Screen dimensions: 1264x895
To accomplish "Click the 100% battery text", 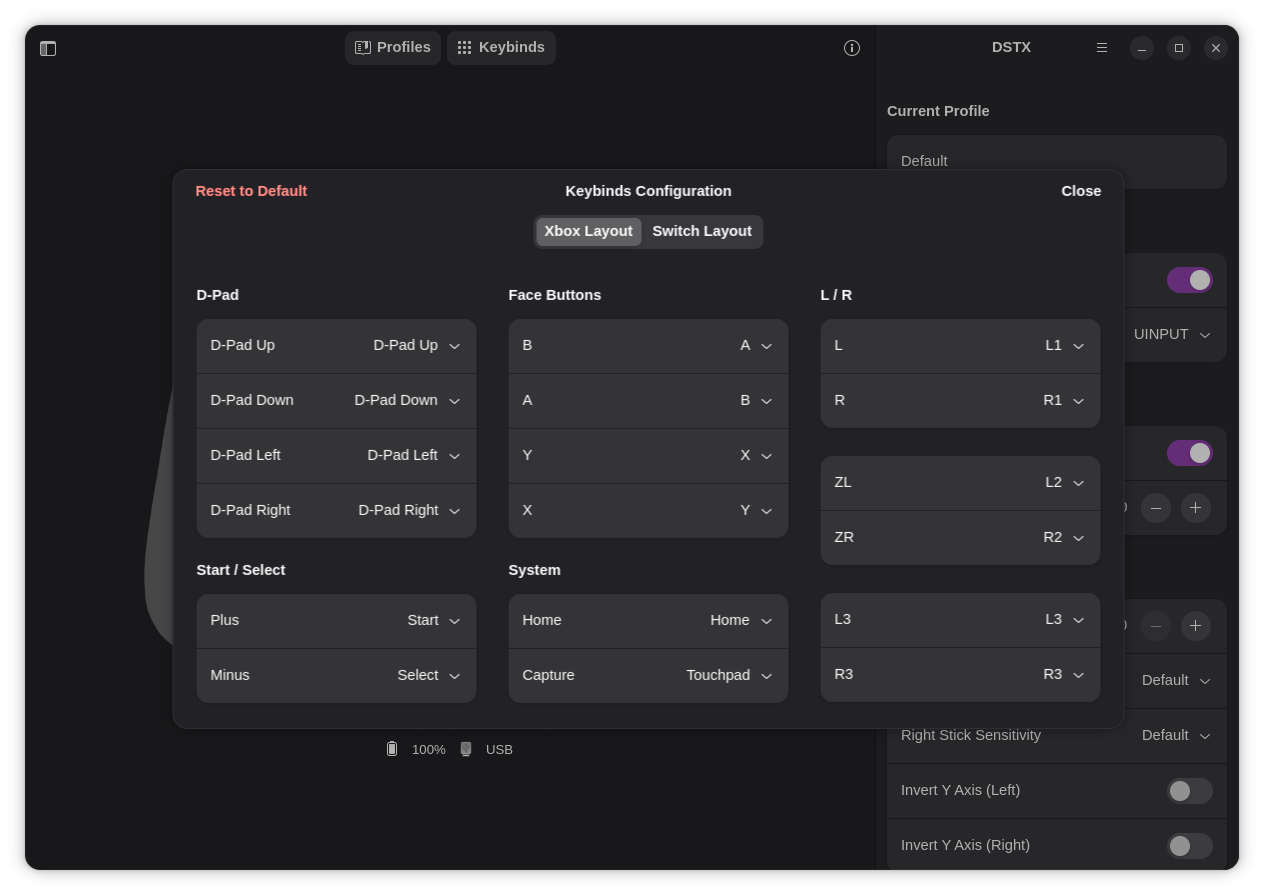I will [429, 750].
